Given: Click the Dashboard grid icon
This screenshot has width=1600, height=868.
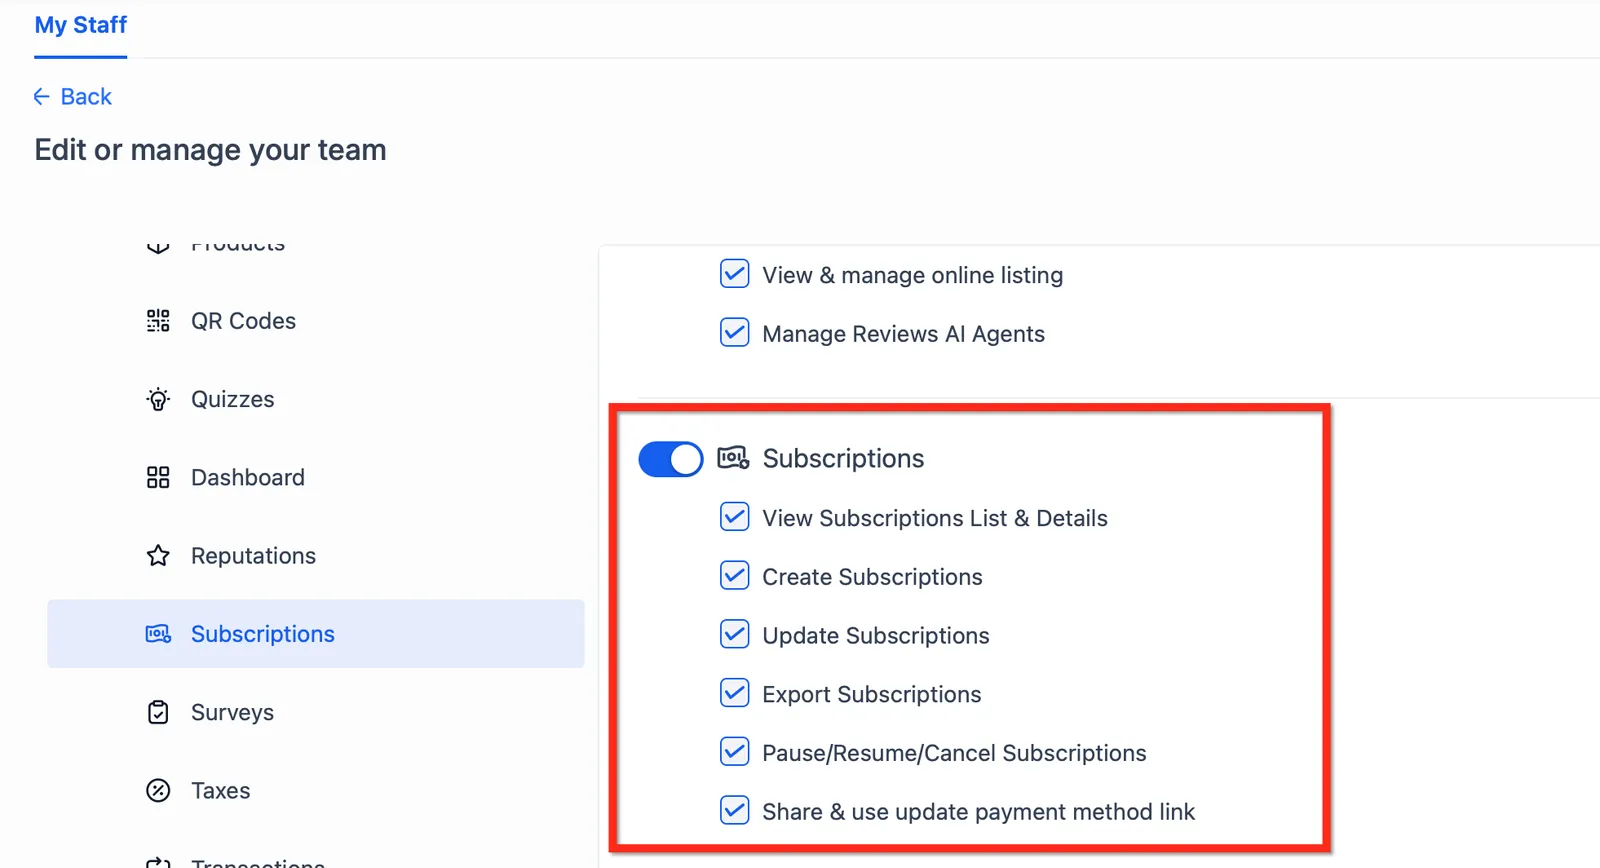Looking at the screenshot, I should tap(158, 477).
